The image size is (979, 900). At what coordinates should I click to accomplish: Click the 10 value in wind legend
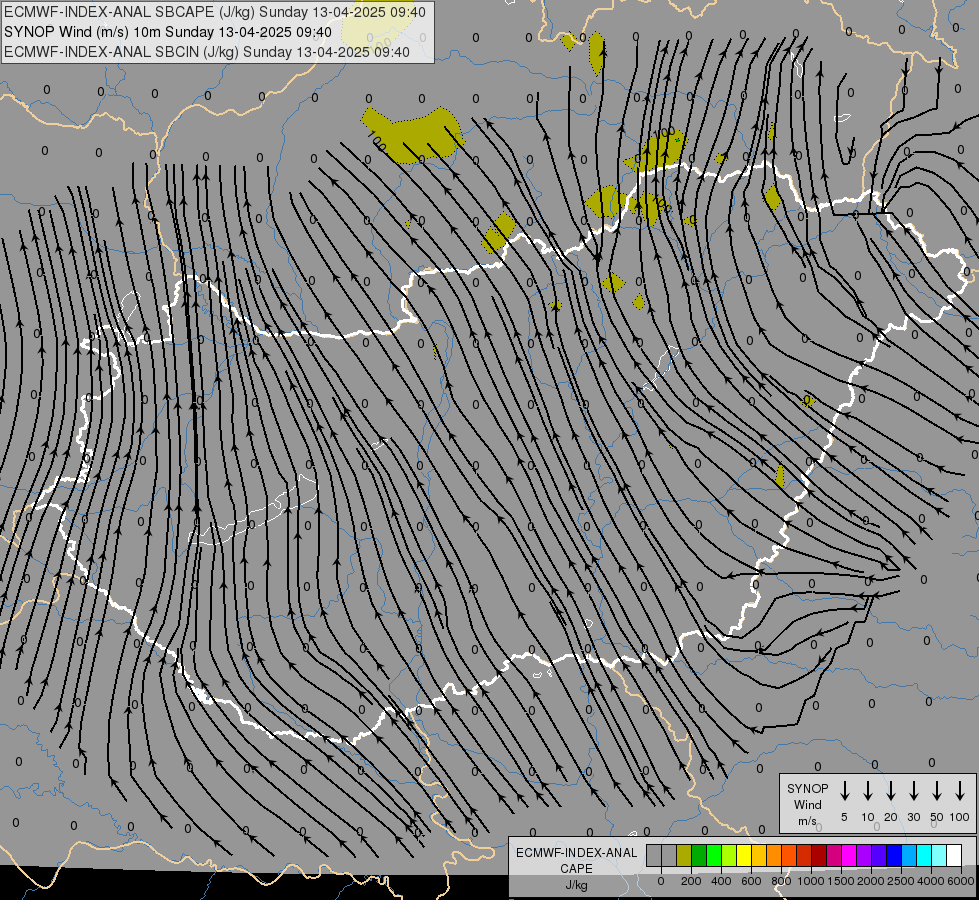pyautogui.click(x=867, y=817)
